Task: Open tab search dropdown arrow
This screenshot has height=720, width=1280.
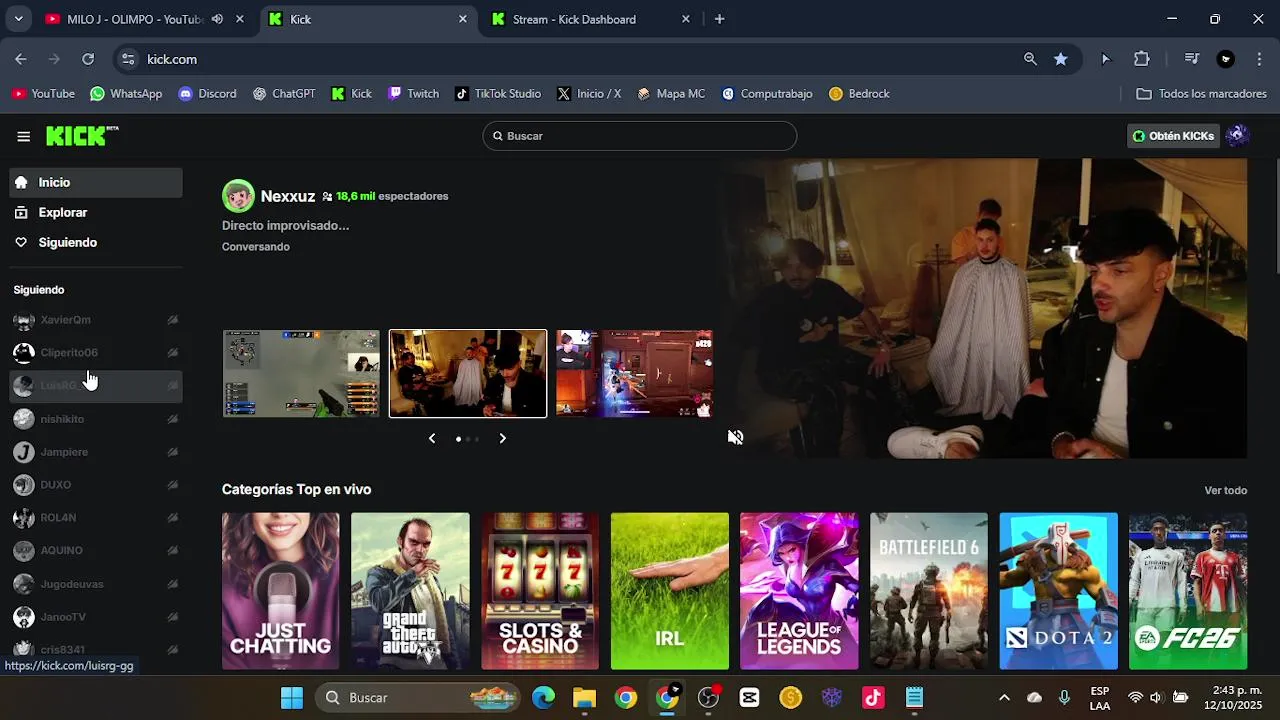Action: [18, 19]
